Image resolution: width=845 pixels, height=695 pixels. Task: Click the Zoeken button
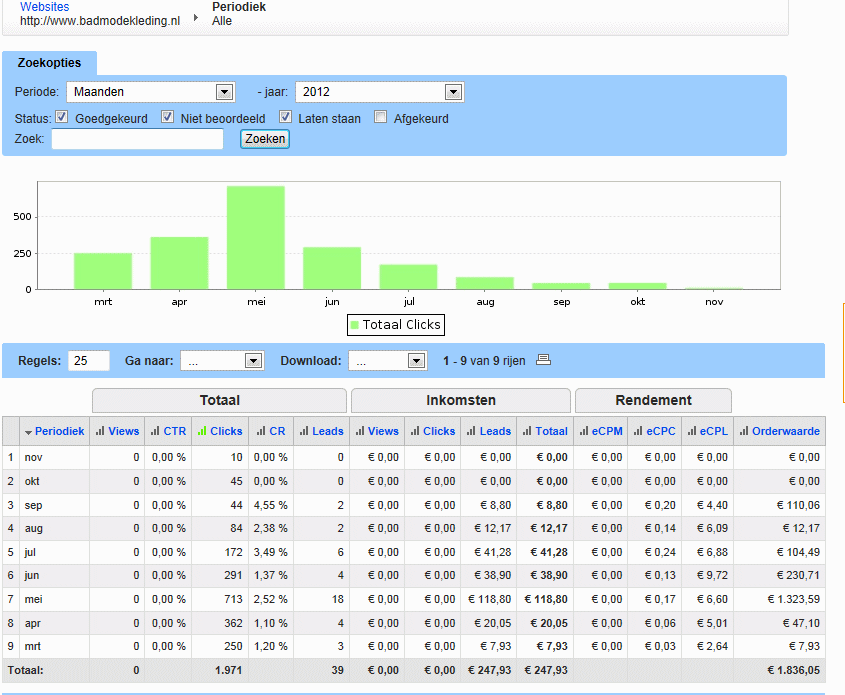[x=265, y=139]
